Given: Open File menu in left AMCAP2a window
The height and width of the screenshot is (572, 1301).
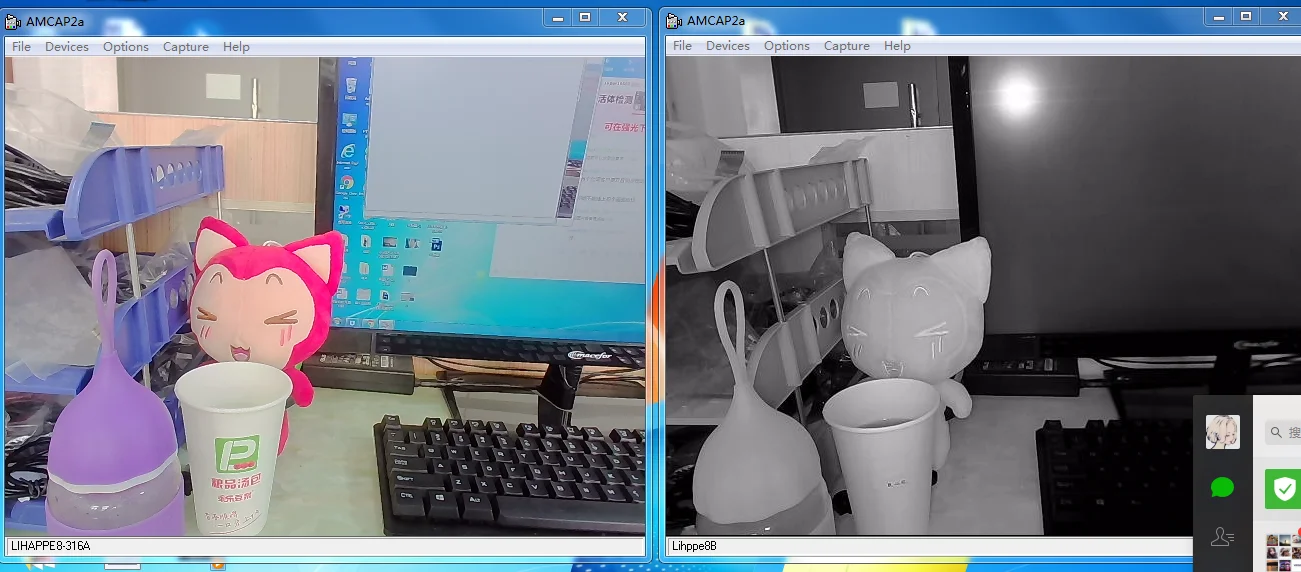Looking at the screenshot, I should click(21, 47).
